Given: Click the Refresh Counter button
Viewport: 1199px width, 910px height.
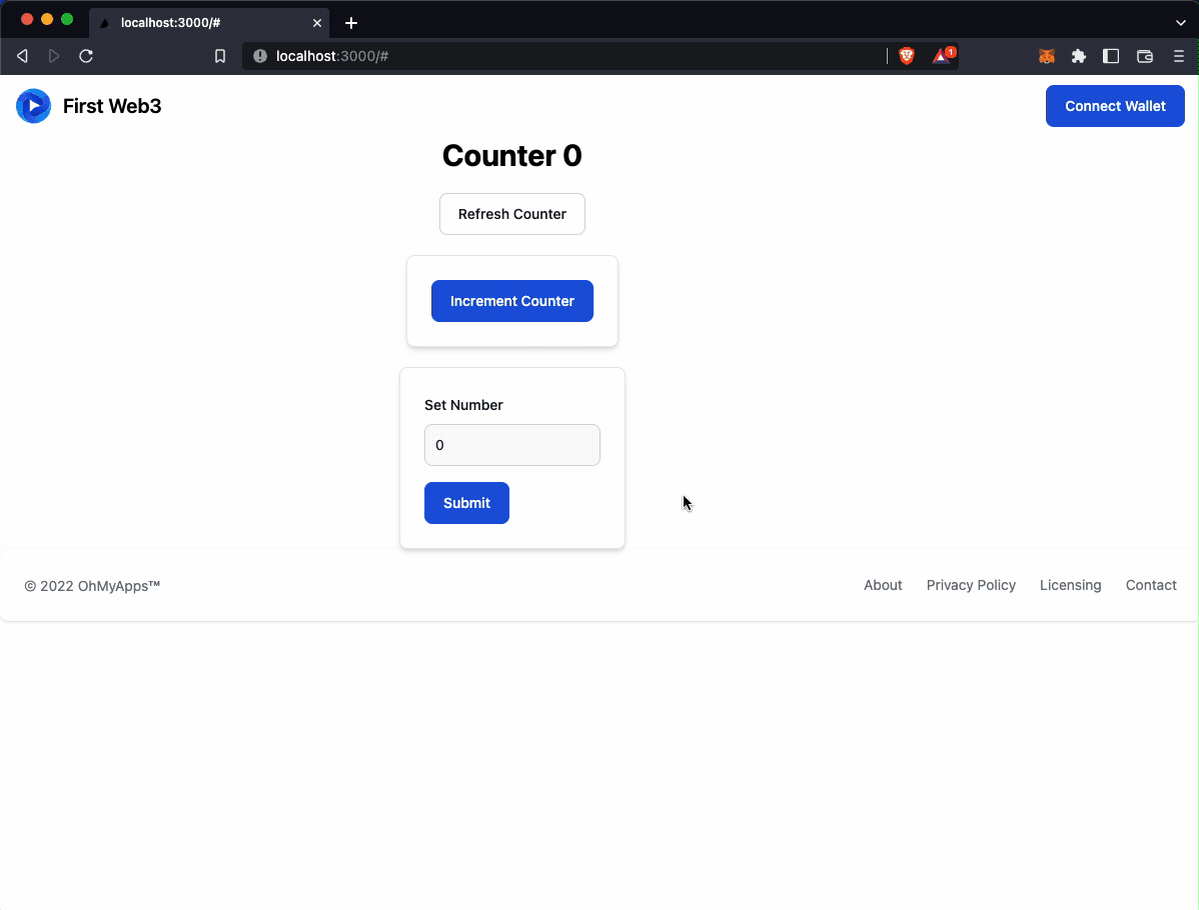Looking at the screenshot, I should click(512, 214).
